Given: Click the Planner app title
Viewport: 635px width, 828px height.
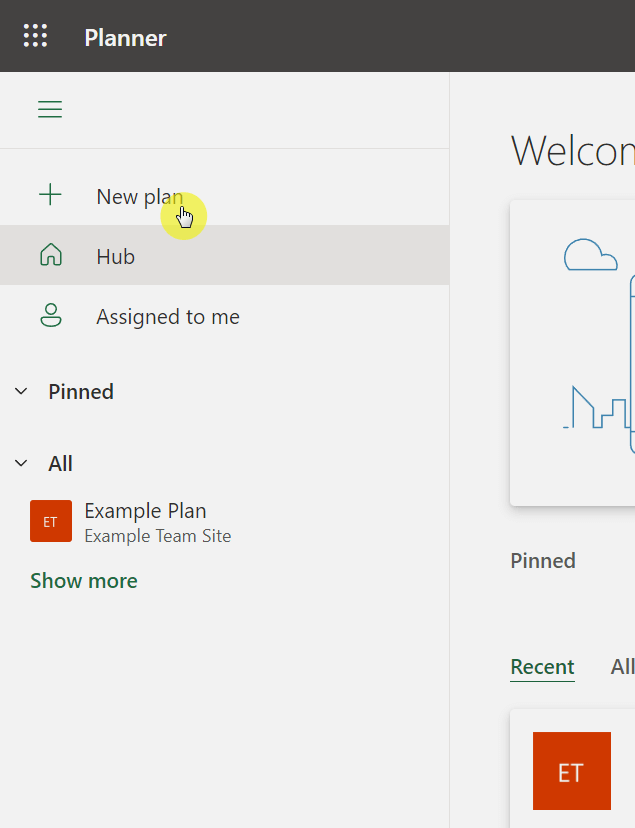Looking at the screenshot, I should [x=125, y=38].
